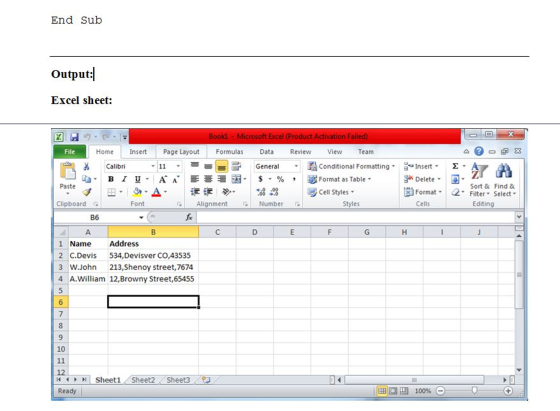Open Cell Styles dropdown
The height and width of the screenshot is (411, 560).
tap(331, 192)
